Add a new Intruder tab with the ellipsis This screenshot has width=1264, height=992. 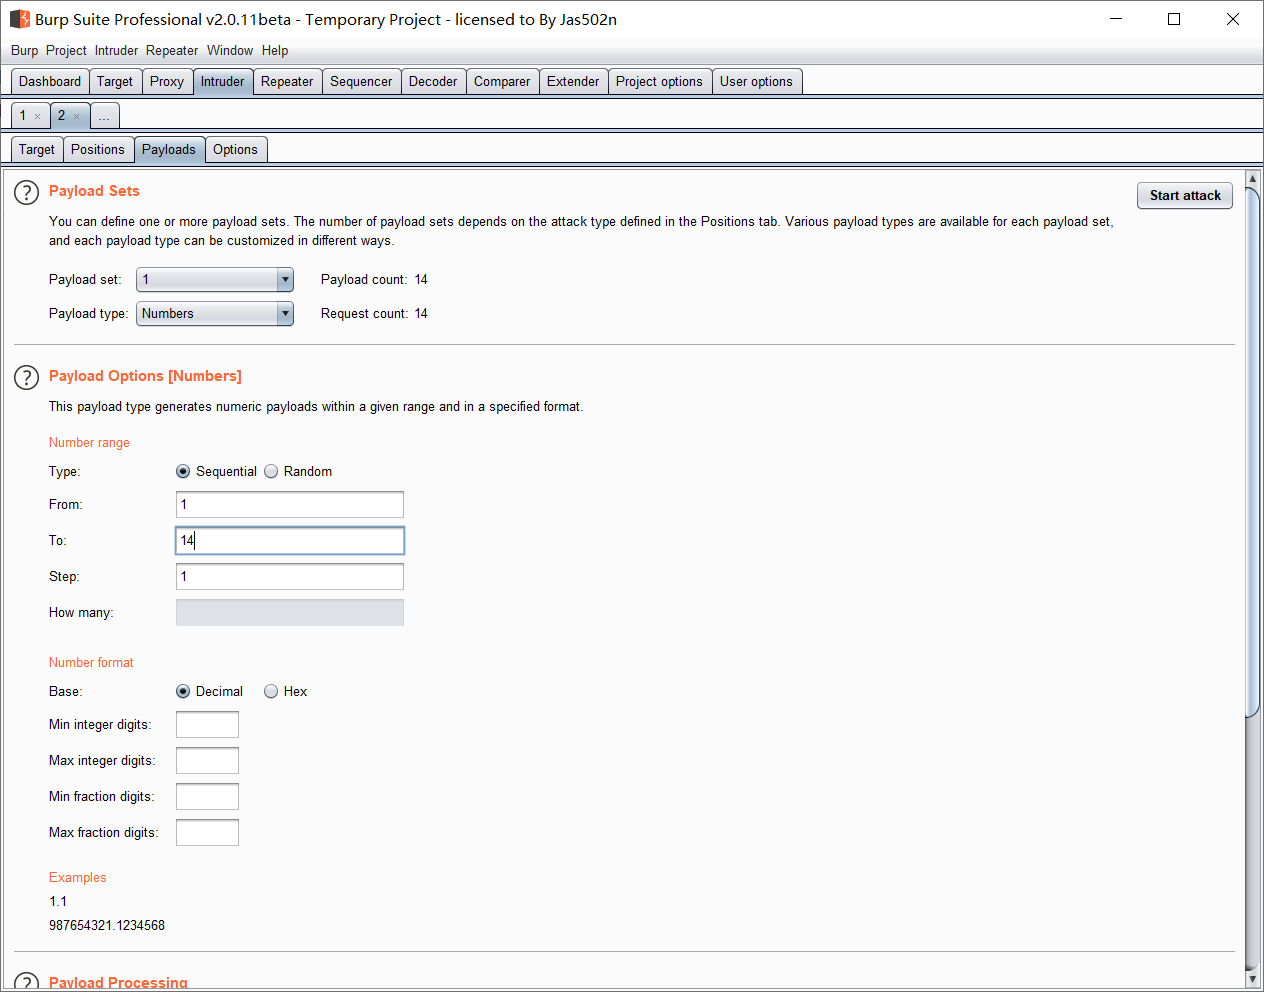click(104, 116)
